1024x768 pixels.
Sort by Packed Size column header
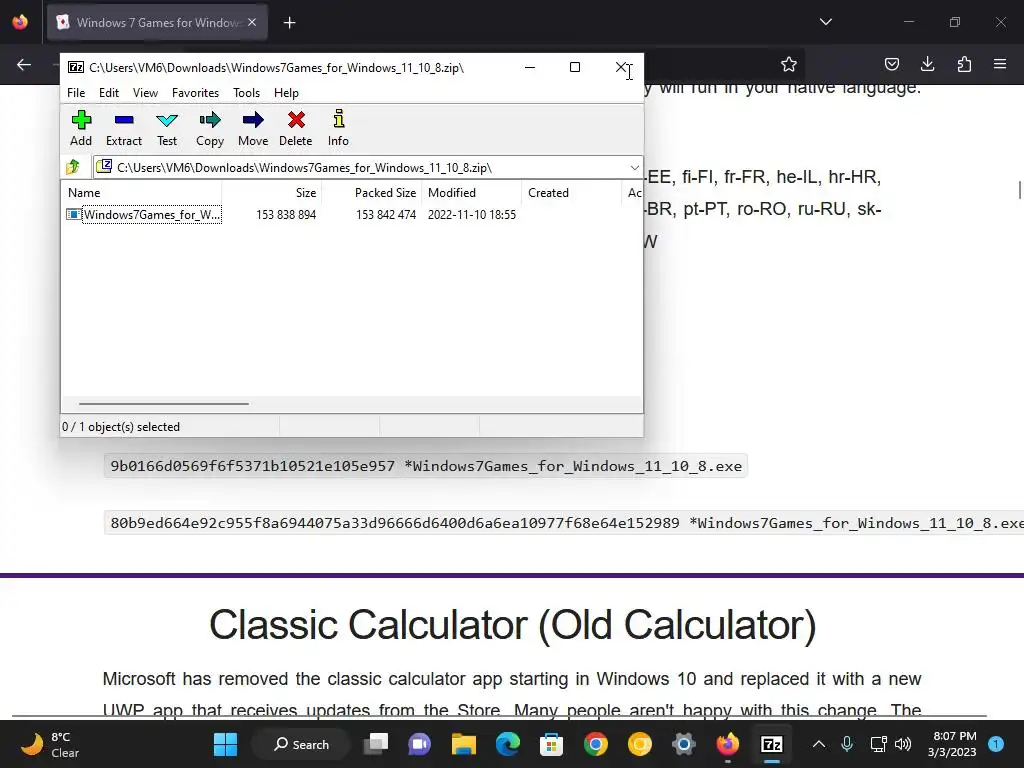click(372, 193)
